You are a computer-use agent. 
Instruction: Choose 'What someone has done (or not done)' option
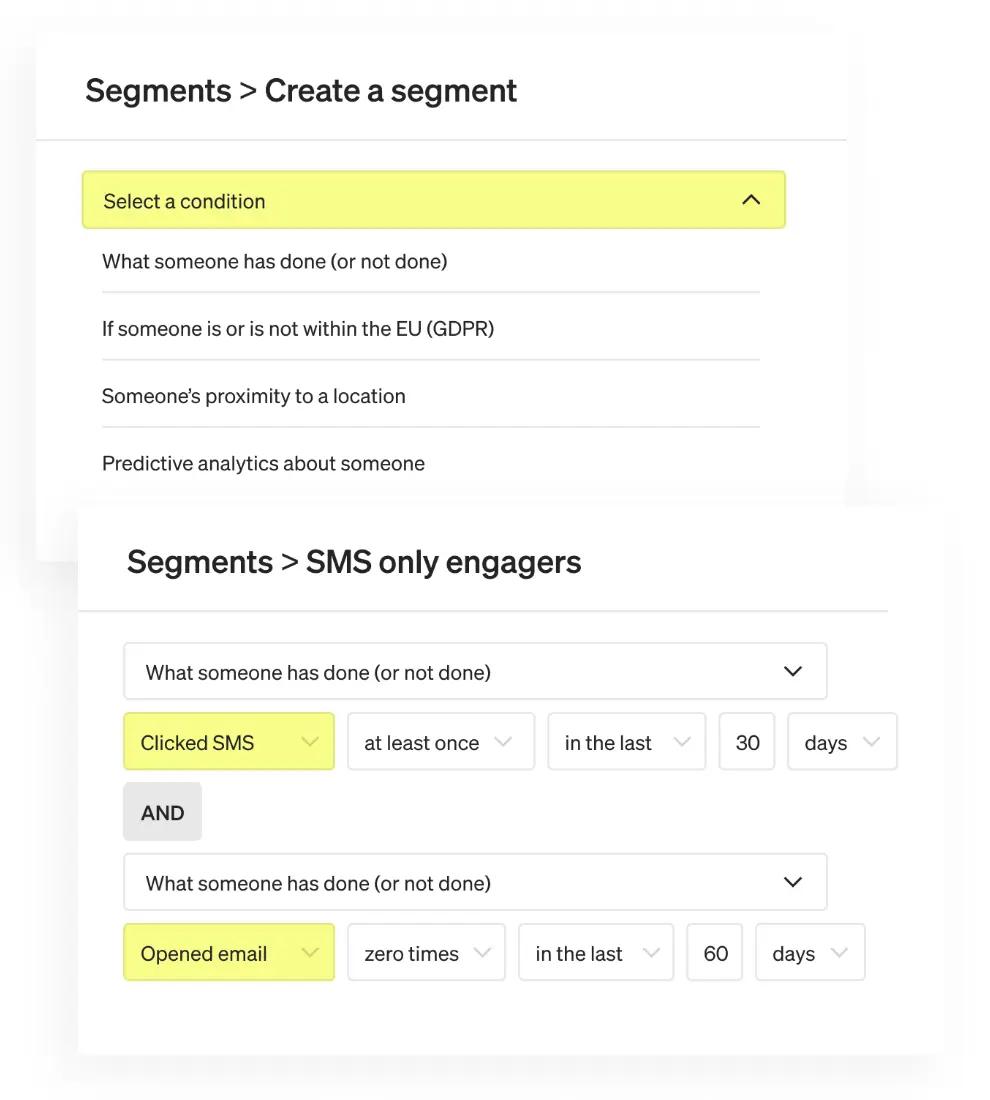click(x=274, y=262)
